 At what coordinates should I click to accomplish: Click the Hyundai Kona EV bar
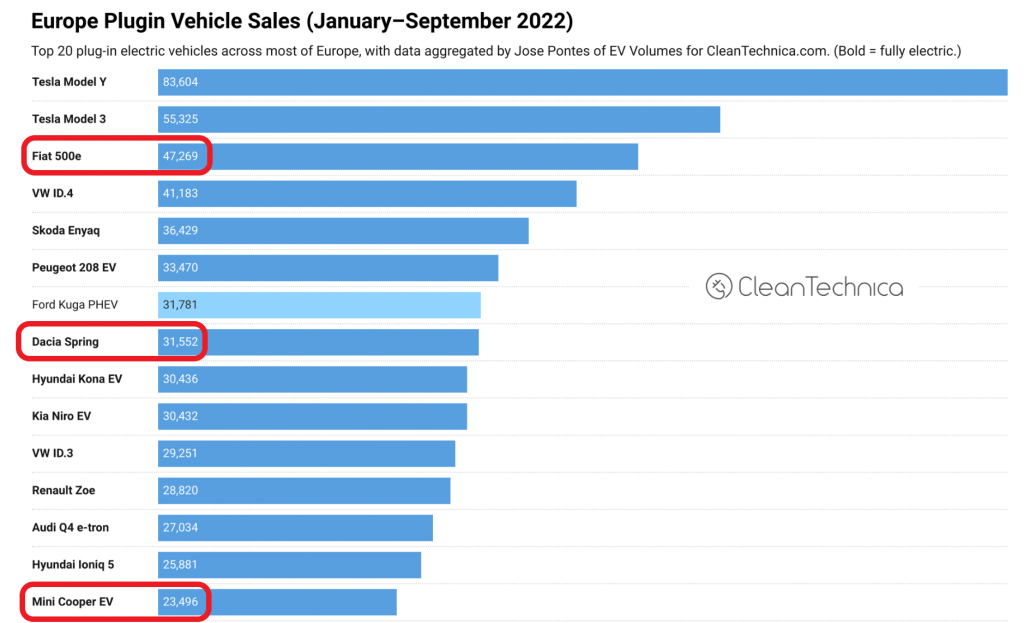312,379
